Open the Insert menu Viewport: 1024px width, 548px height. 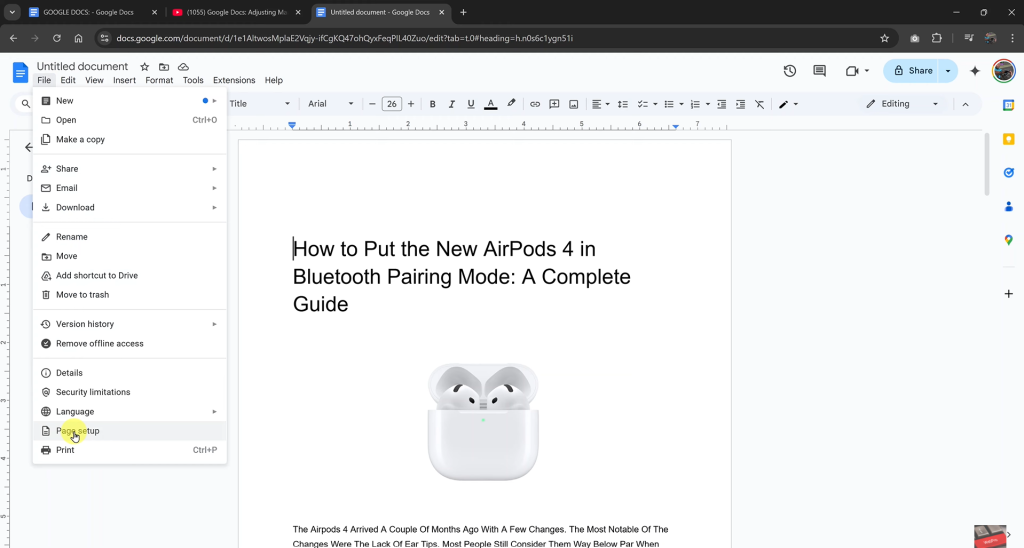(124, 80)
